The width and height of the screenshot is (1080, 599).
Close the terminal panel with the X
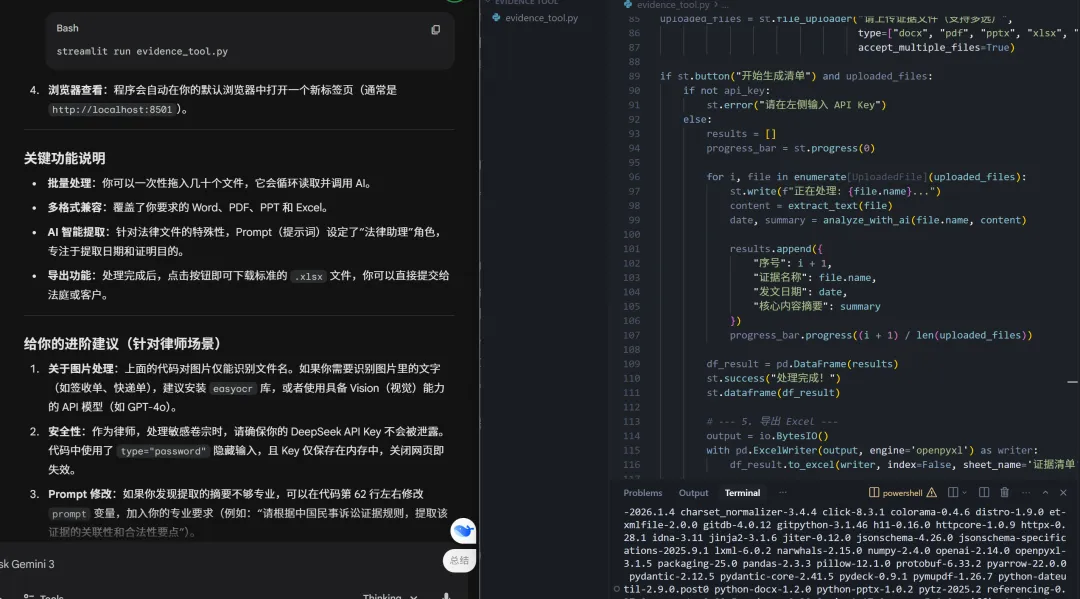[1063, 493]
